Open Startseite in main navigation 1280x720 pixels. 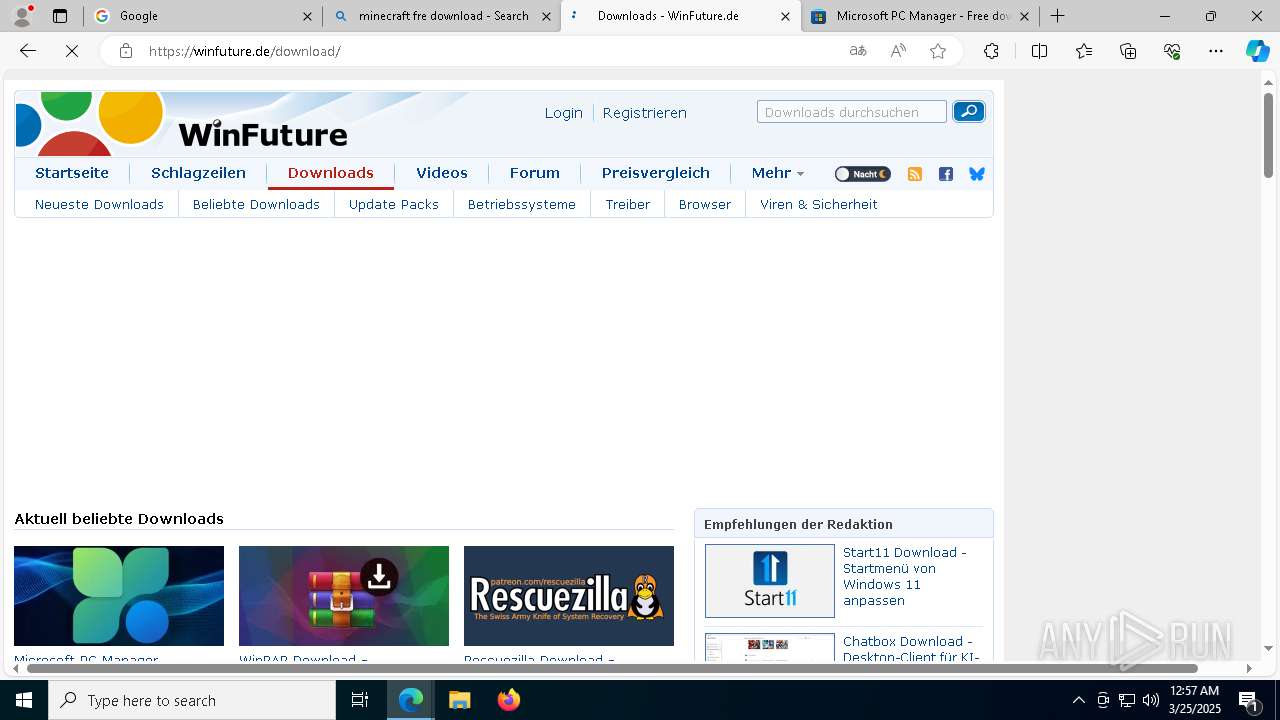(x=72, y=173)
